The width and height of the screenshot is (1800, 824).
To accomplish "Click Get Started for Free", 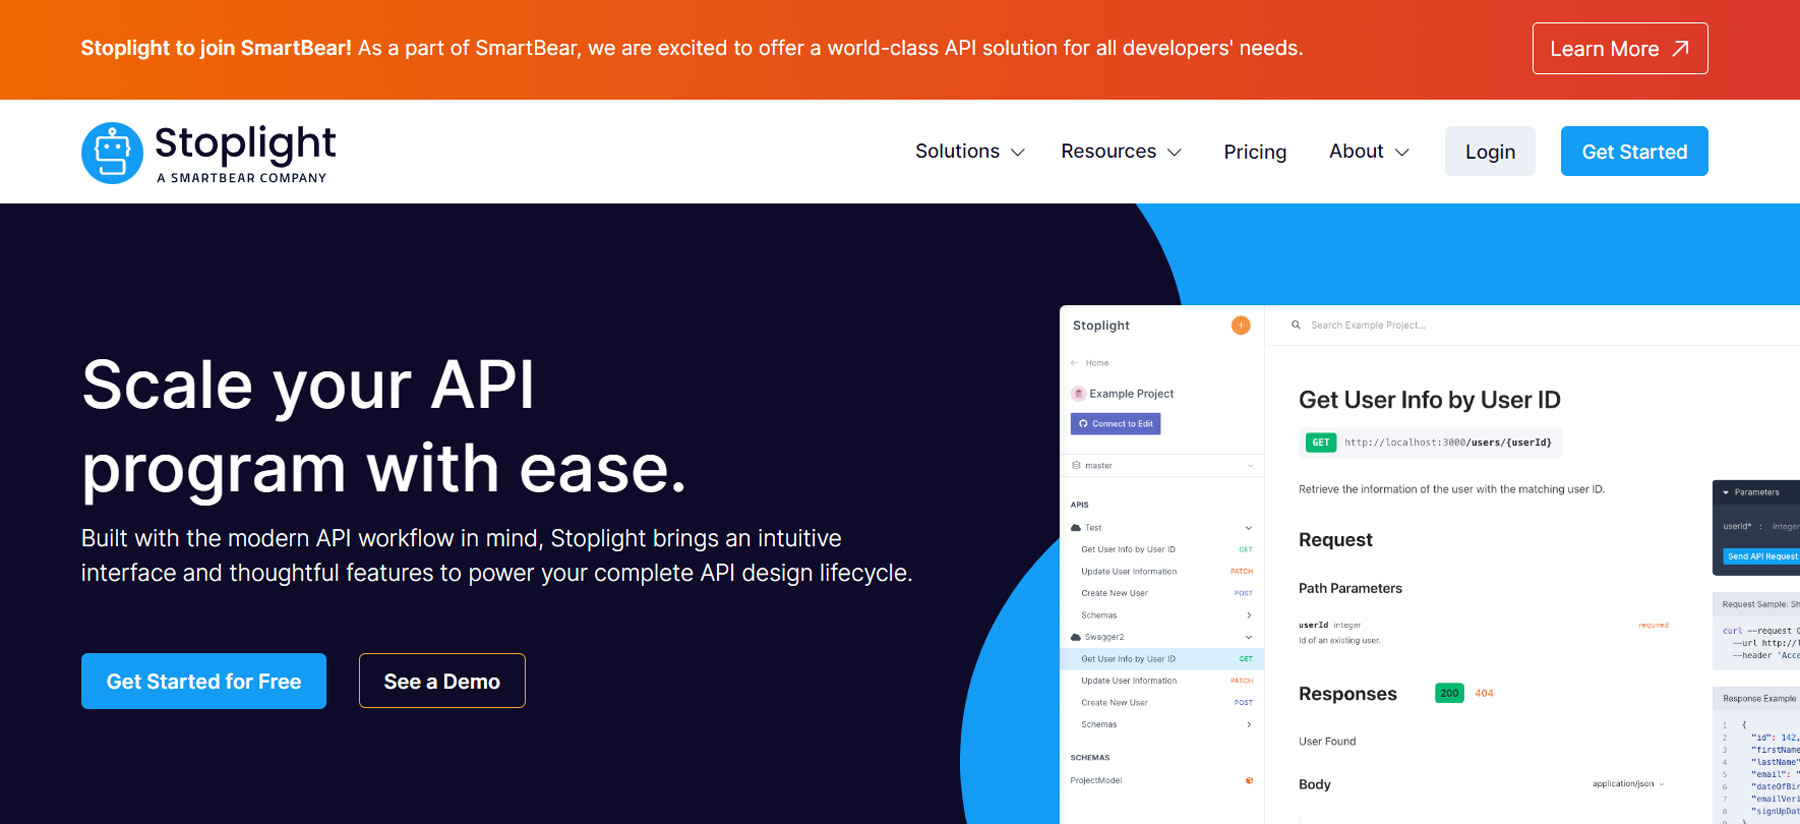I will [x=204, y=681].
